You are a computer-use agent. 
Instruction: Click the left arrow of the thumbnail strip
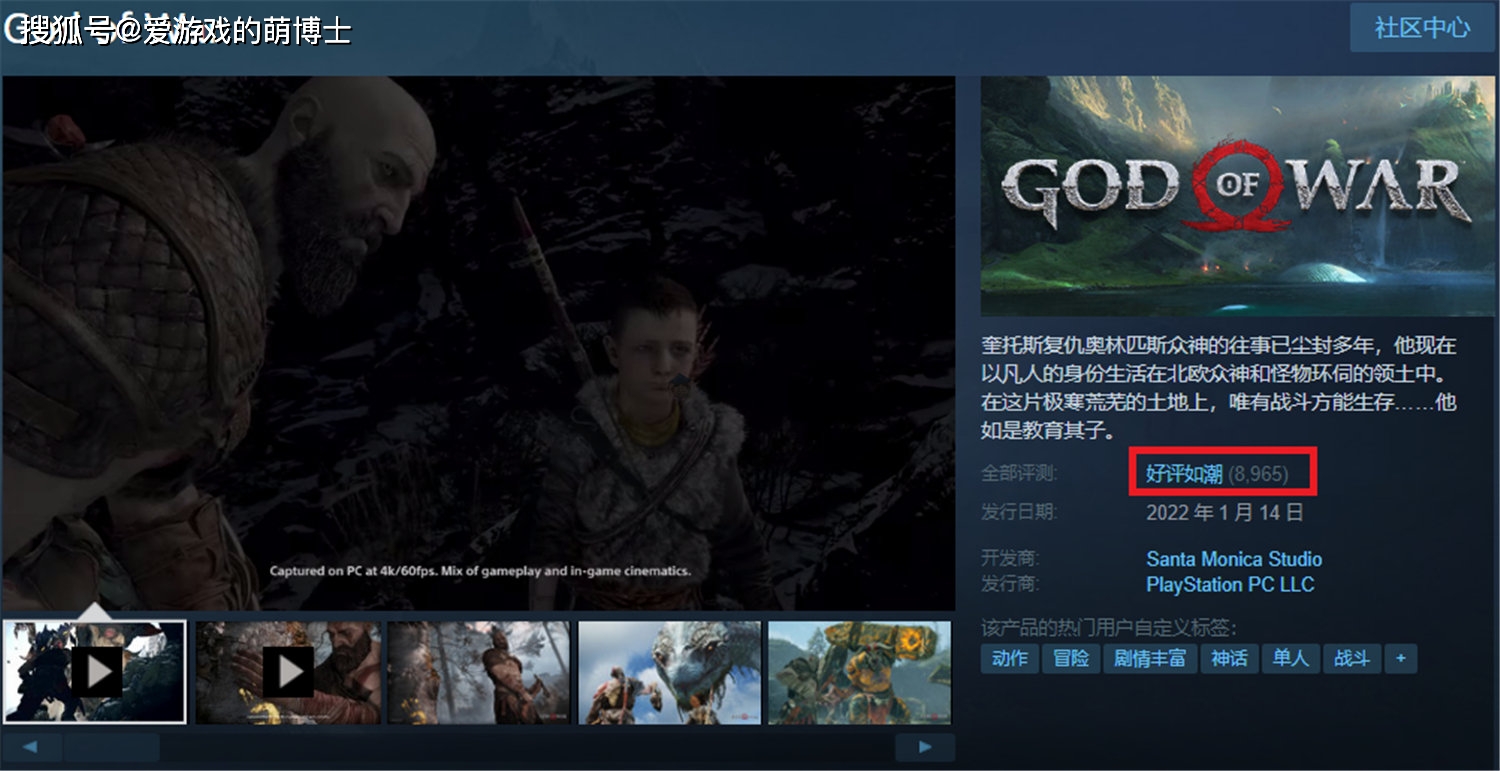tap(31, 747)
